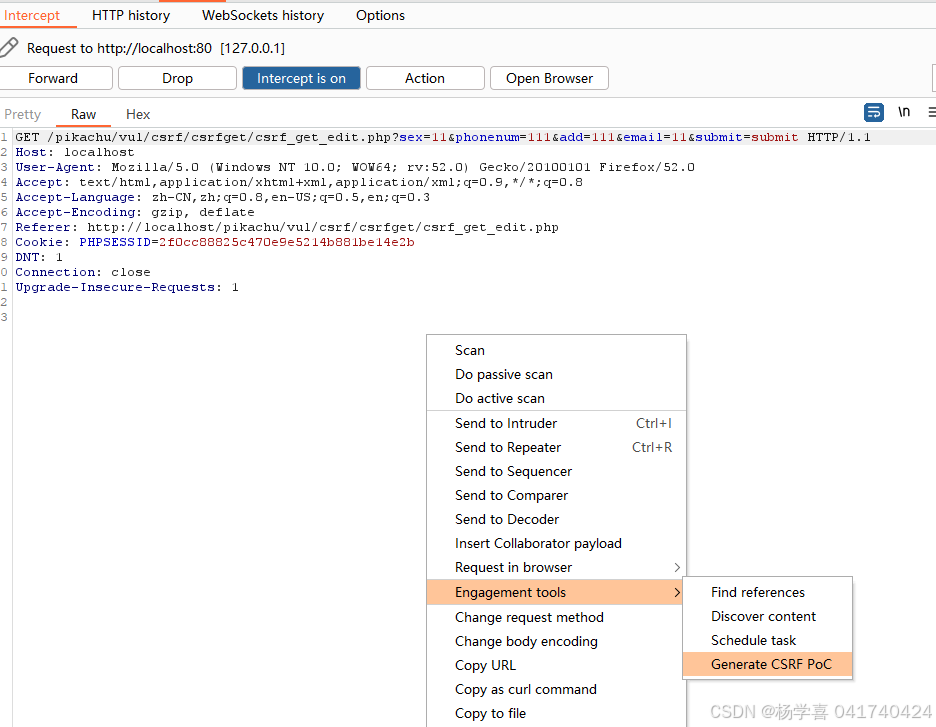Toggle the \n non-printable characters icon

pyautogui.click(x=904, y=112)
